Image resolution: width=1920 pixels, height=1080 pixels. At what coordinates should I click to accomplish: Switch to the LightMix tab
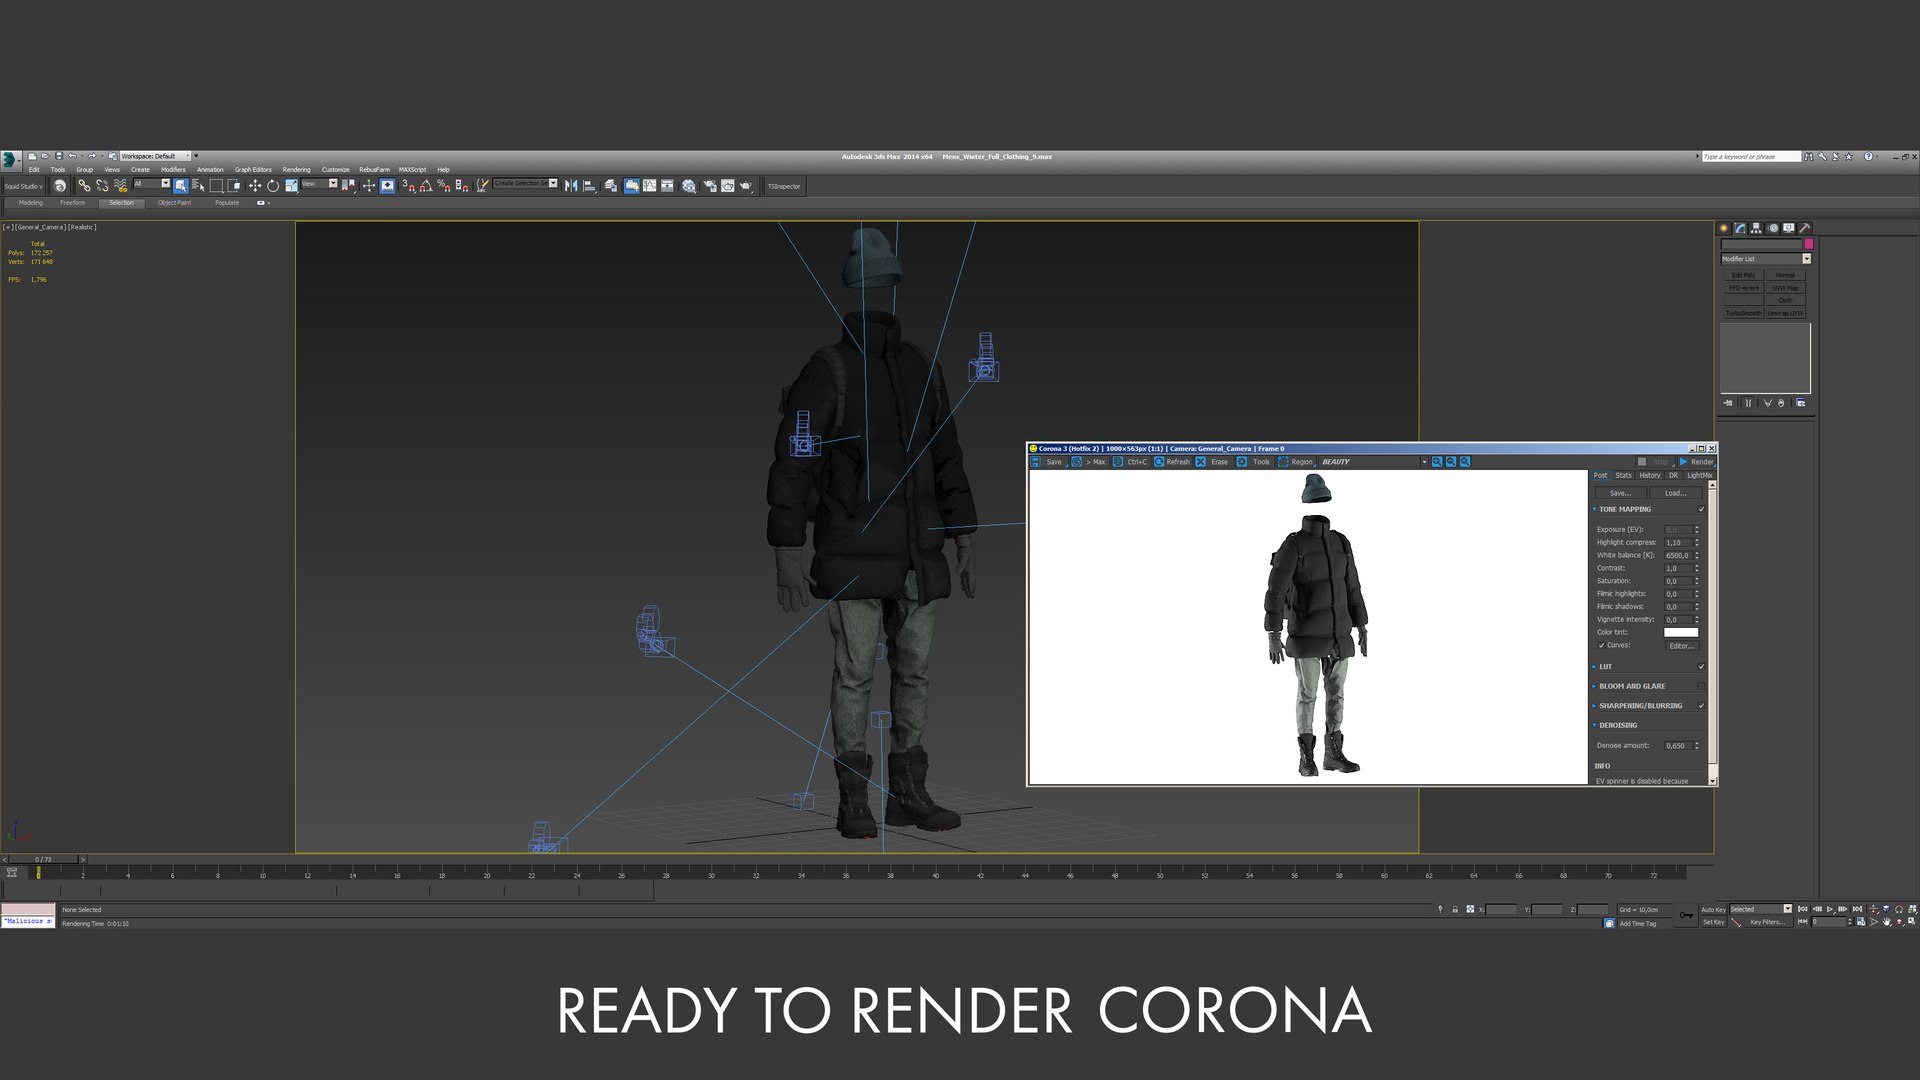[1699, 476]
